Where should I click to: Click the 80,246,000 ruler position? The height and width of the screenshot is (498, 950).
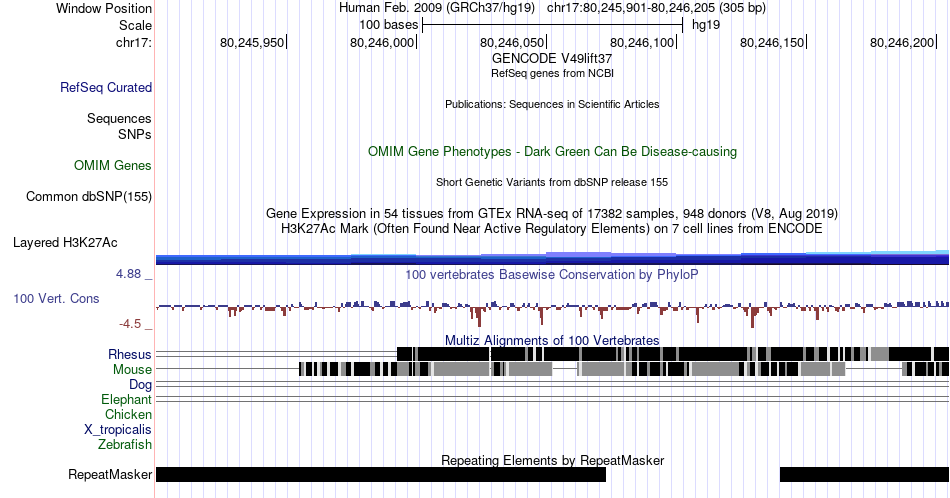(382, 42)
